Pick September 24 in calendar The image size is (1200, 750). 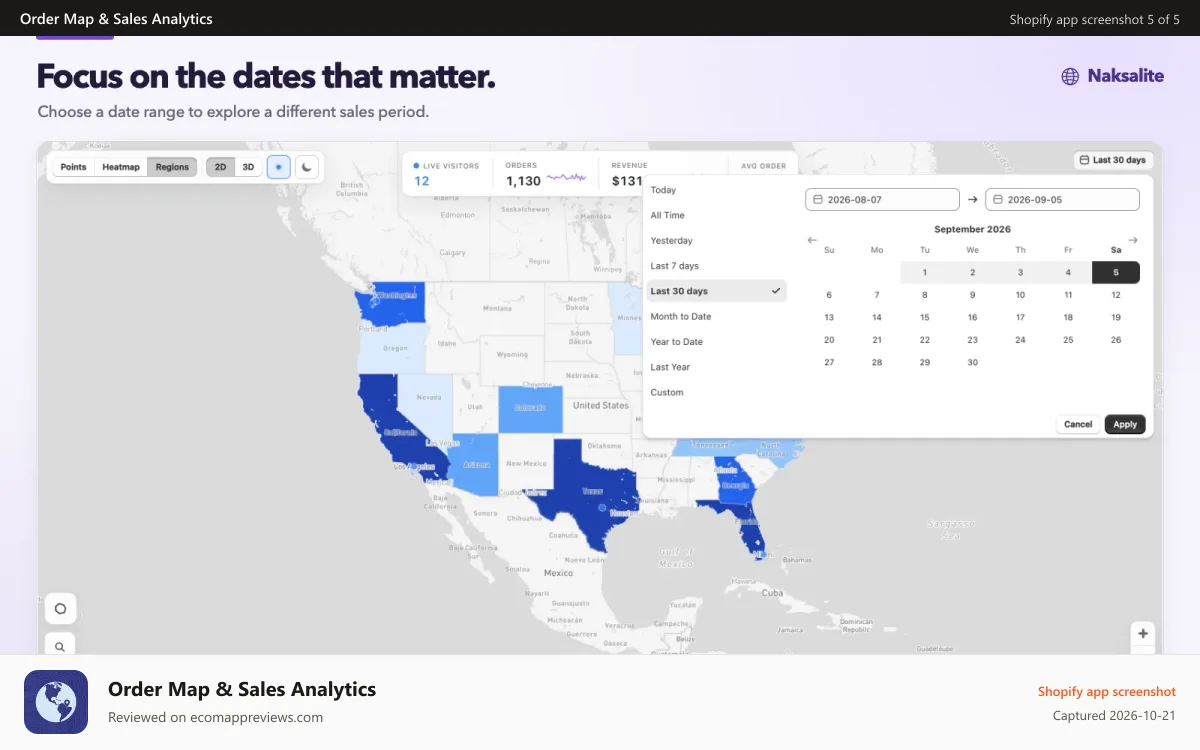coord(1020,340)
